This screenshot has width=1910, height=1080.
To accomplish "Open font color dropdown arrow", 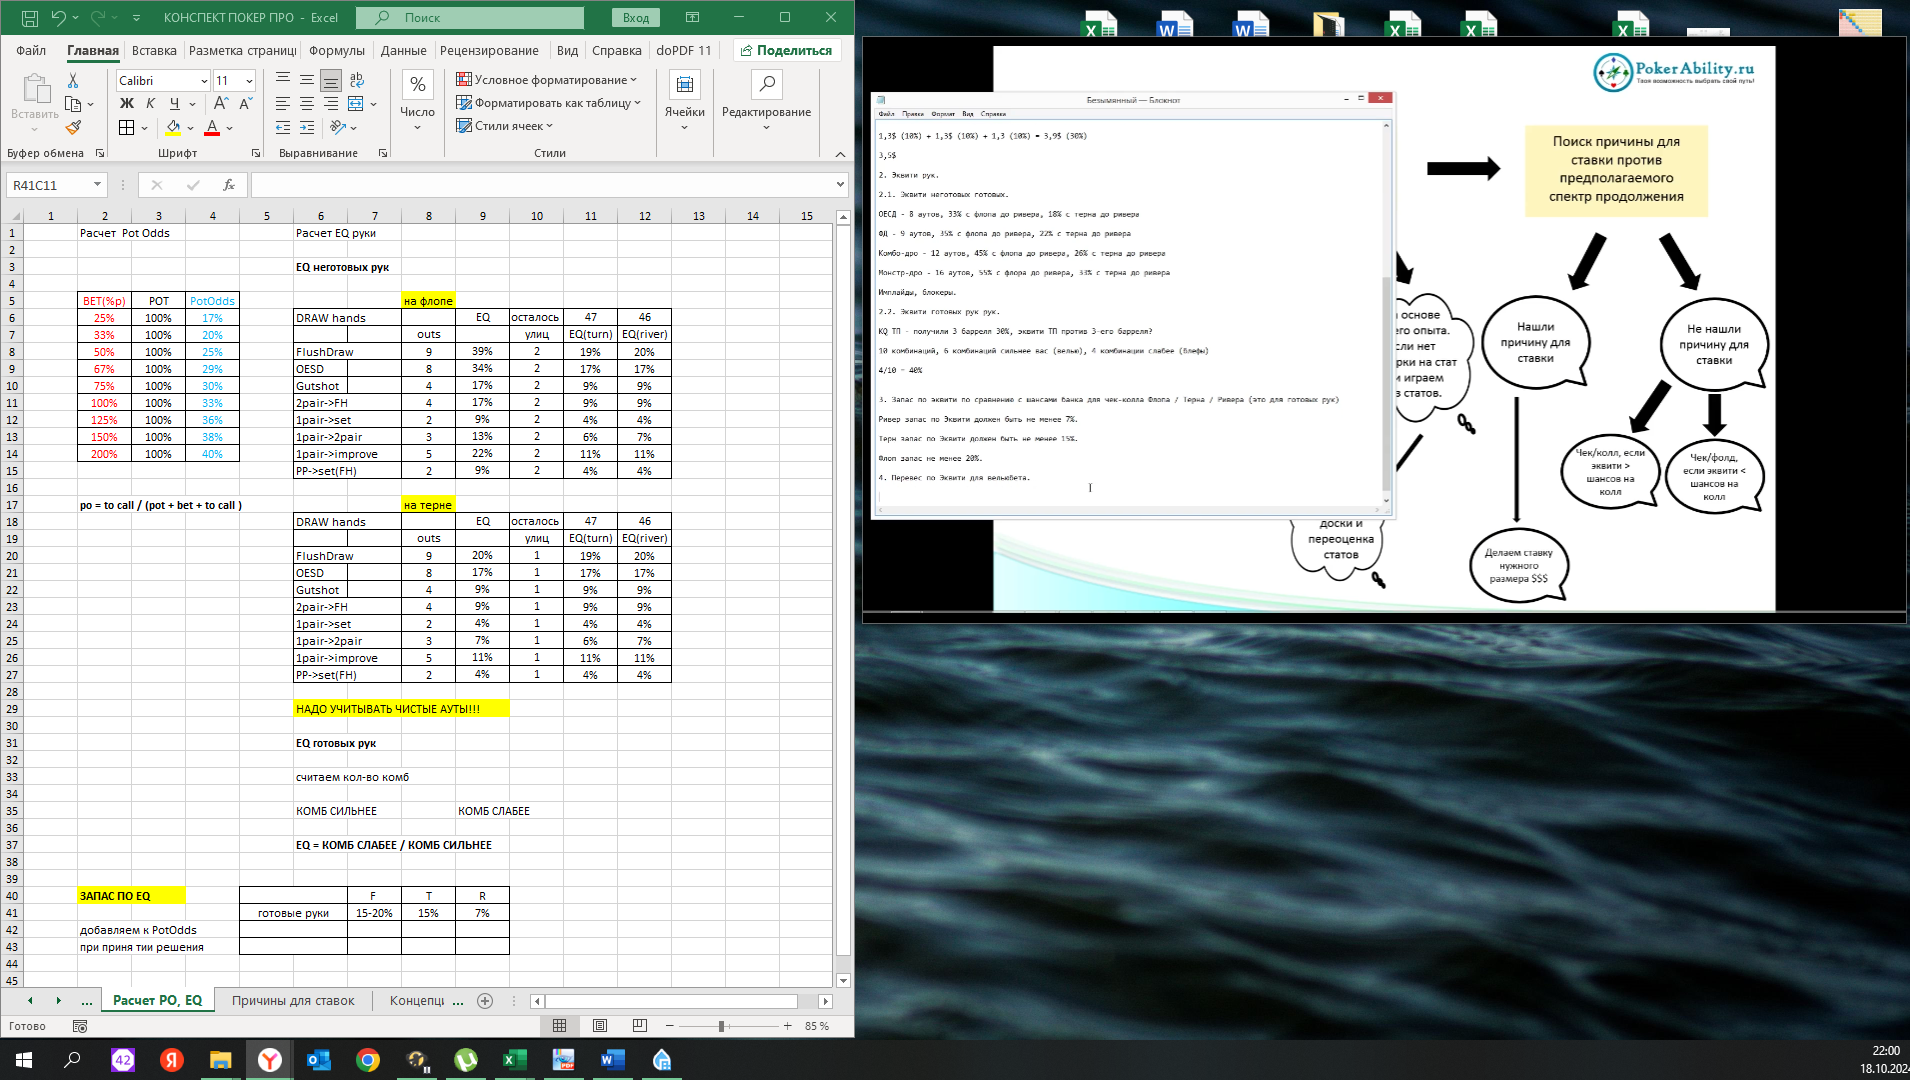I will (x=229, y=128).
